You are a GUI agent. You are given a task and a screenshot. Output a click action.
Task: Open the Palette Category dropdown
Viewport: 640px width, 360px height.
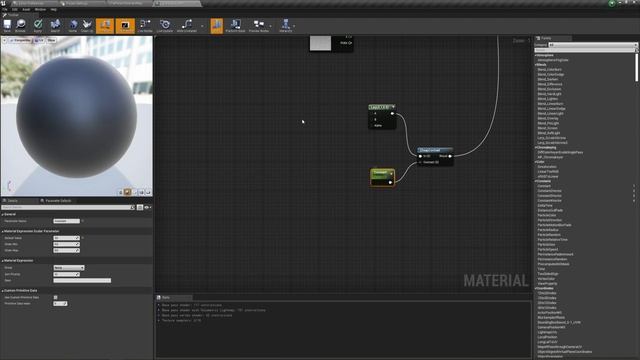pos(592,45)
